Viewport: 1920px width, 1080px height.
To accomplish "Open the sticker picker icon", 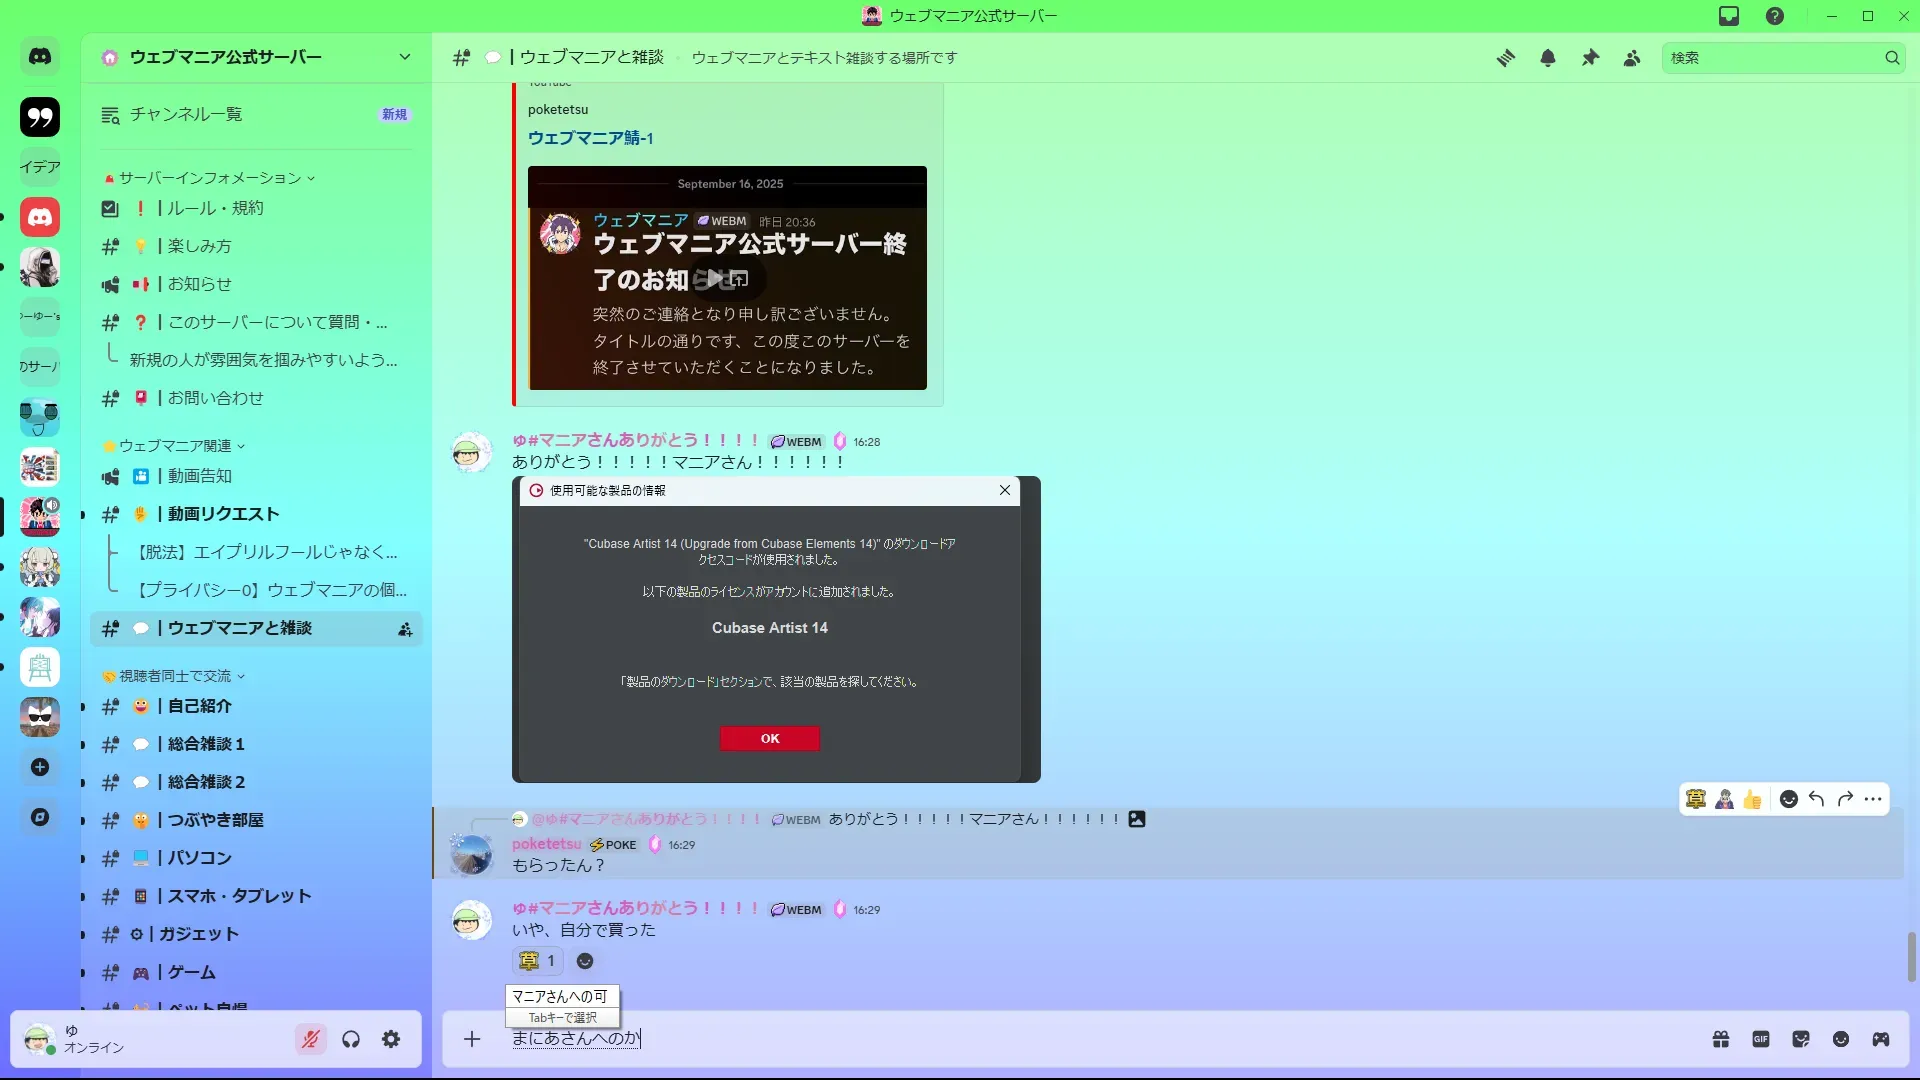I will point(1801,1039).
